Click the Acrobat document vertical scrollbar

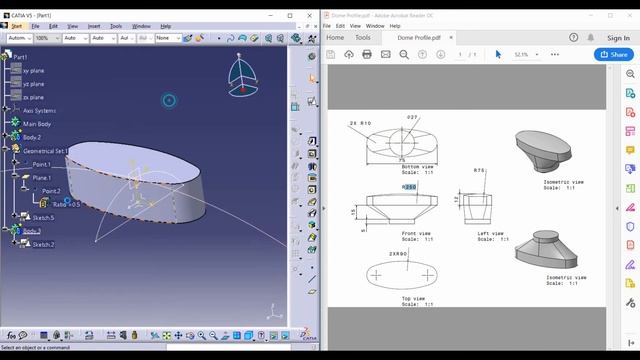[x=610, y=207]
